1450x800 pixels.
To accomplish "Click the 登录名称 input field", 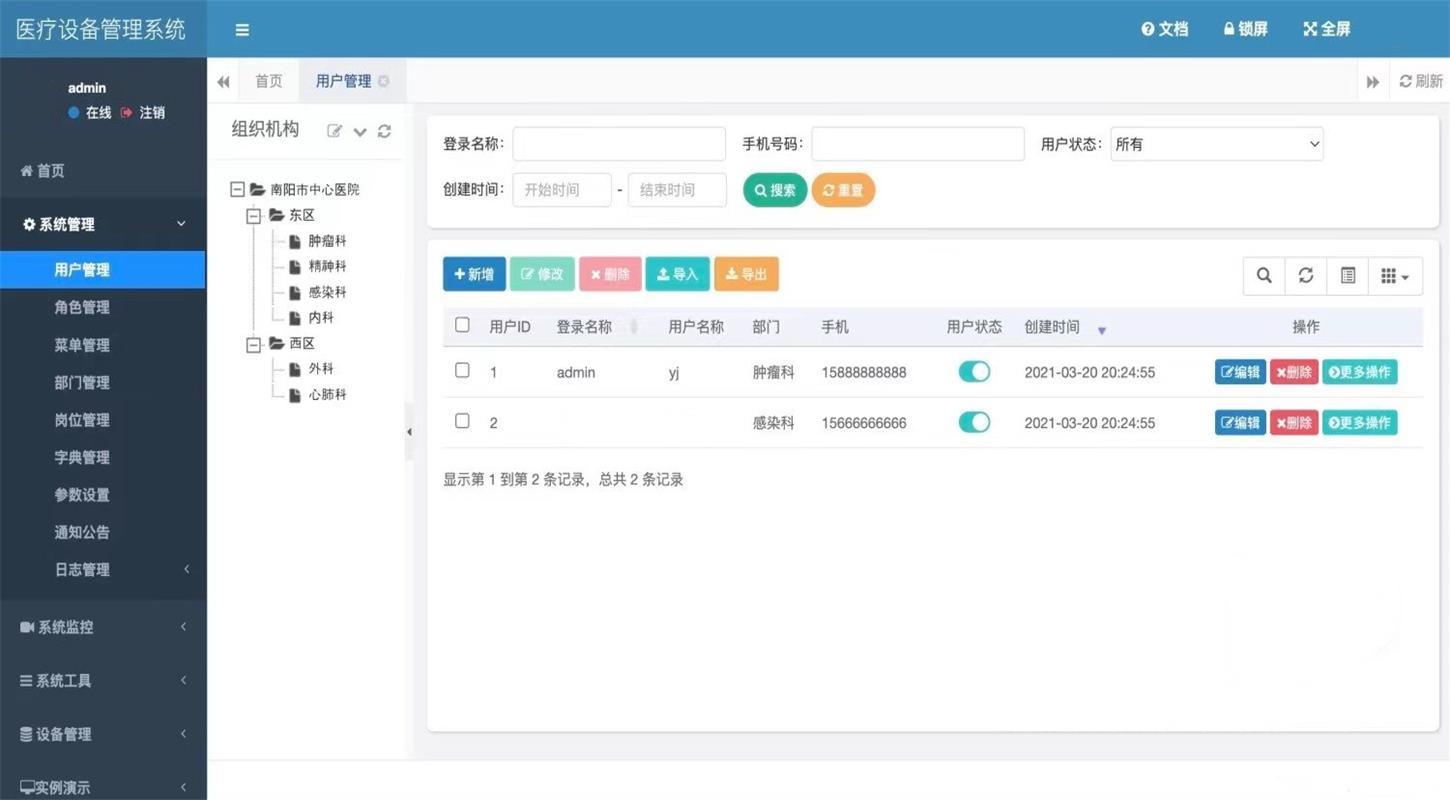I will click(x=619, y=144).
